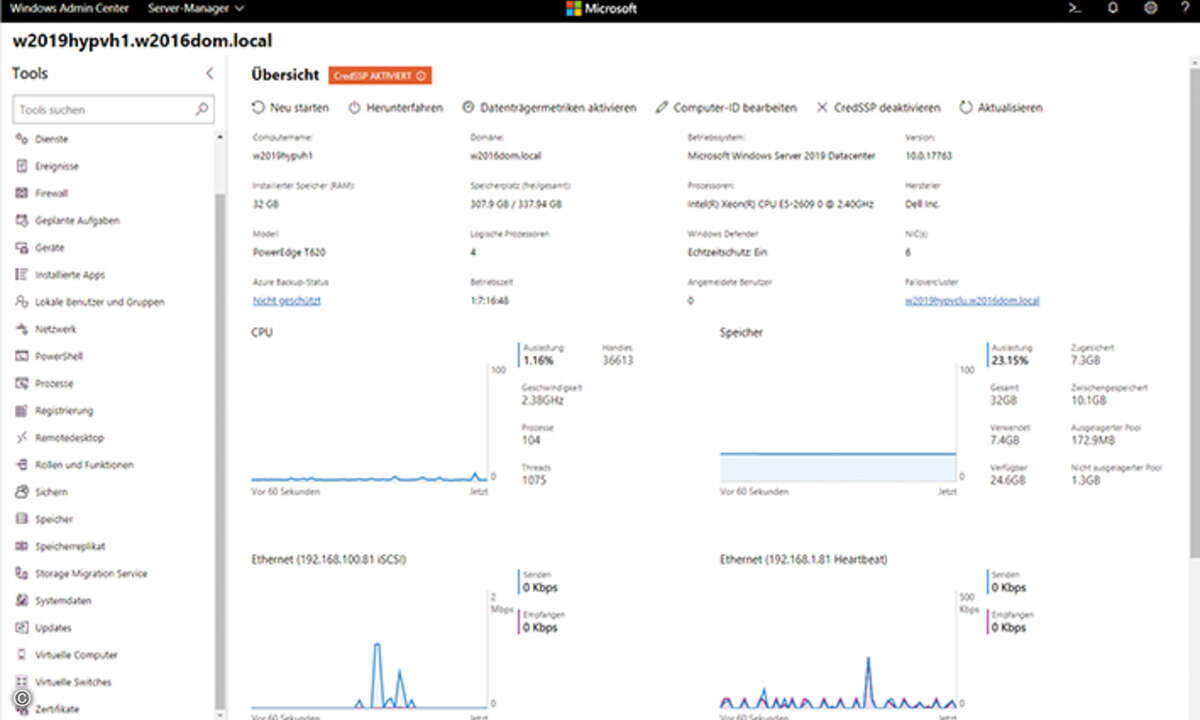This screenshot has width=1200, height=720.
Task: Click the server name heading w2019hypvh1.w2016dom.local
Action: [x=141, y=41]
